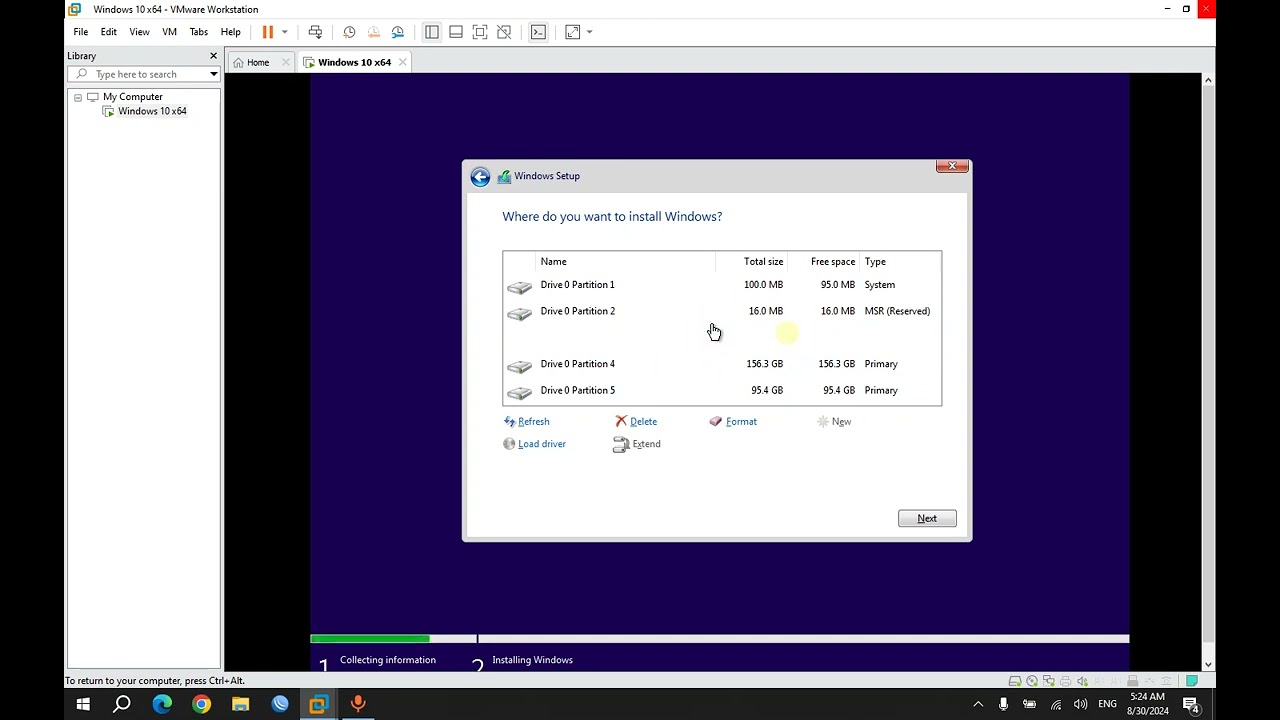Select Drive 0 Partition 2

click(722, 311)
